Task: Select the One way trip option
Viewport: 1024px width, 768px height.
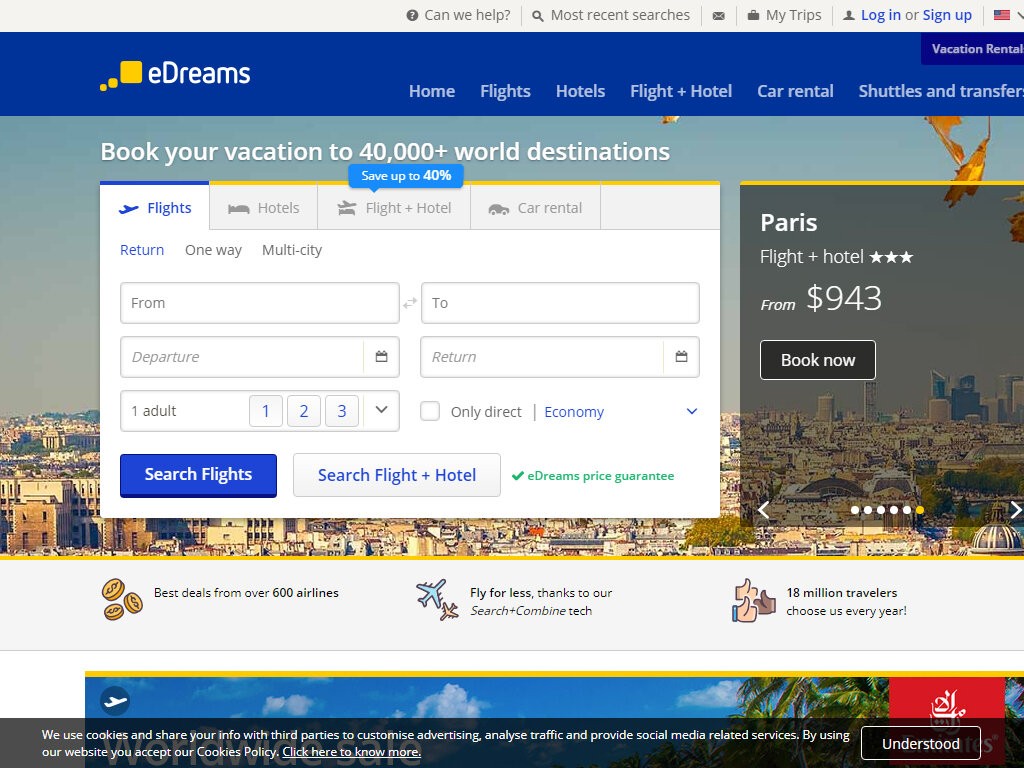Action: click(213, 250)
